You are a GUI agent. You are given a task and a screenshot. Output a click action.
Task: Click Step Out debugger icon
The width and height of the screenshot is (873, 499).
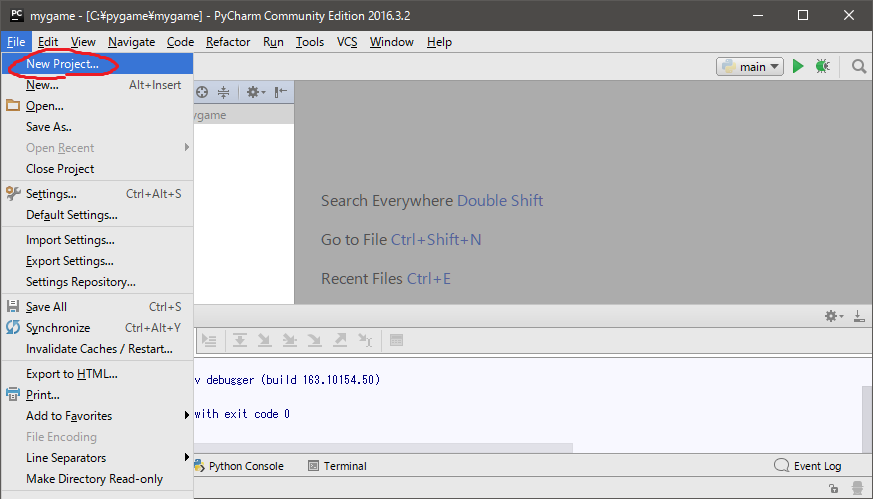click(x=340, y=340)
